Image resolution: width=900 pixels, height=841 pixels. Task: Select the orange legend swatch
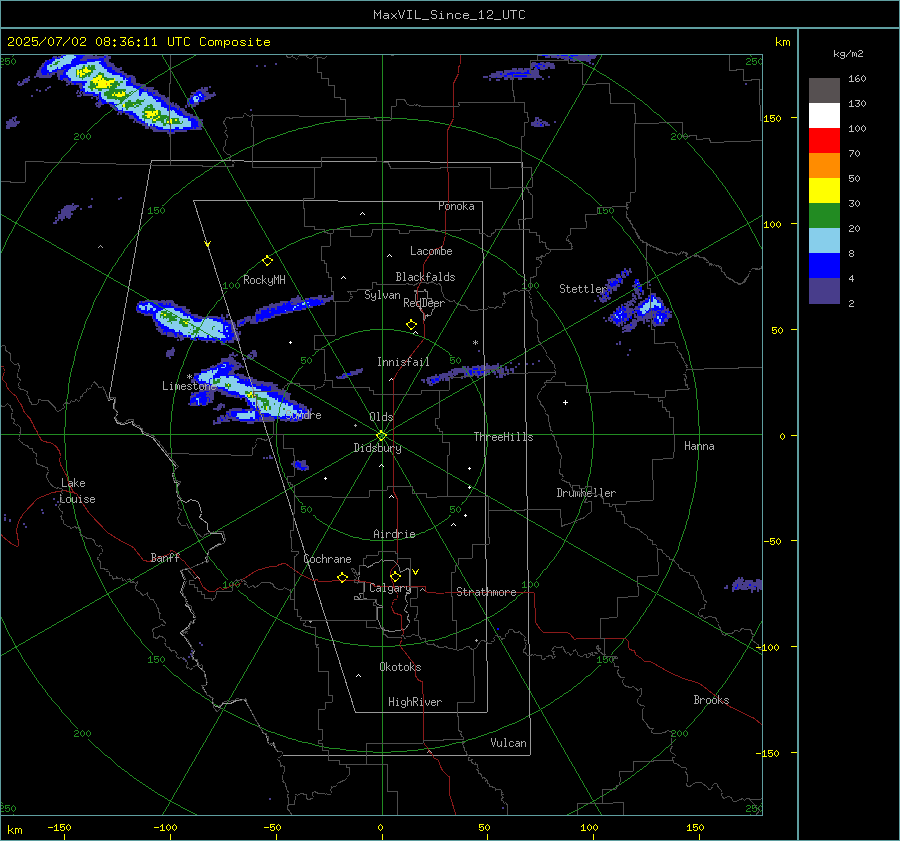point(824,166)
